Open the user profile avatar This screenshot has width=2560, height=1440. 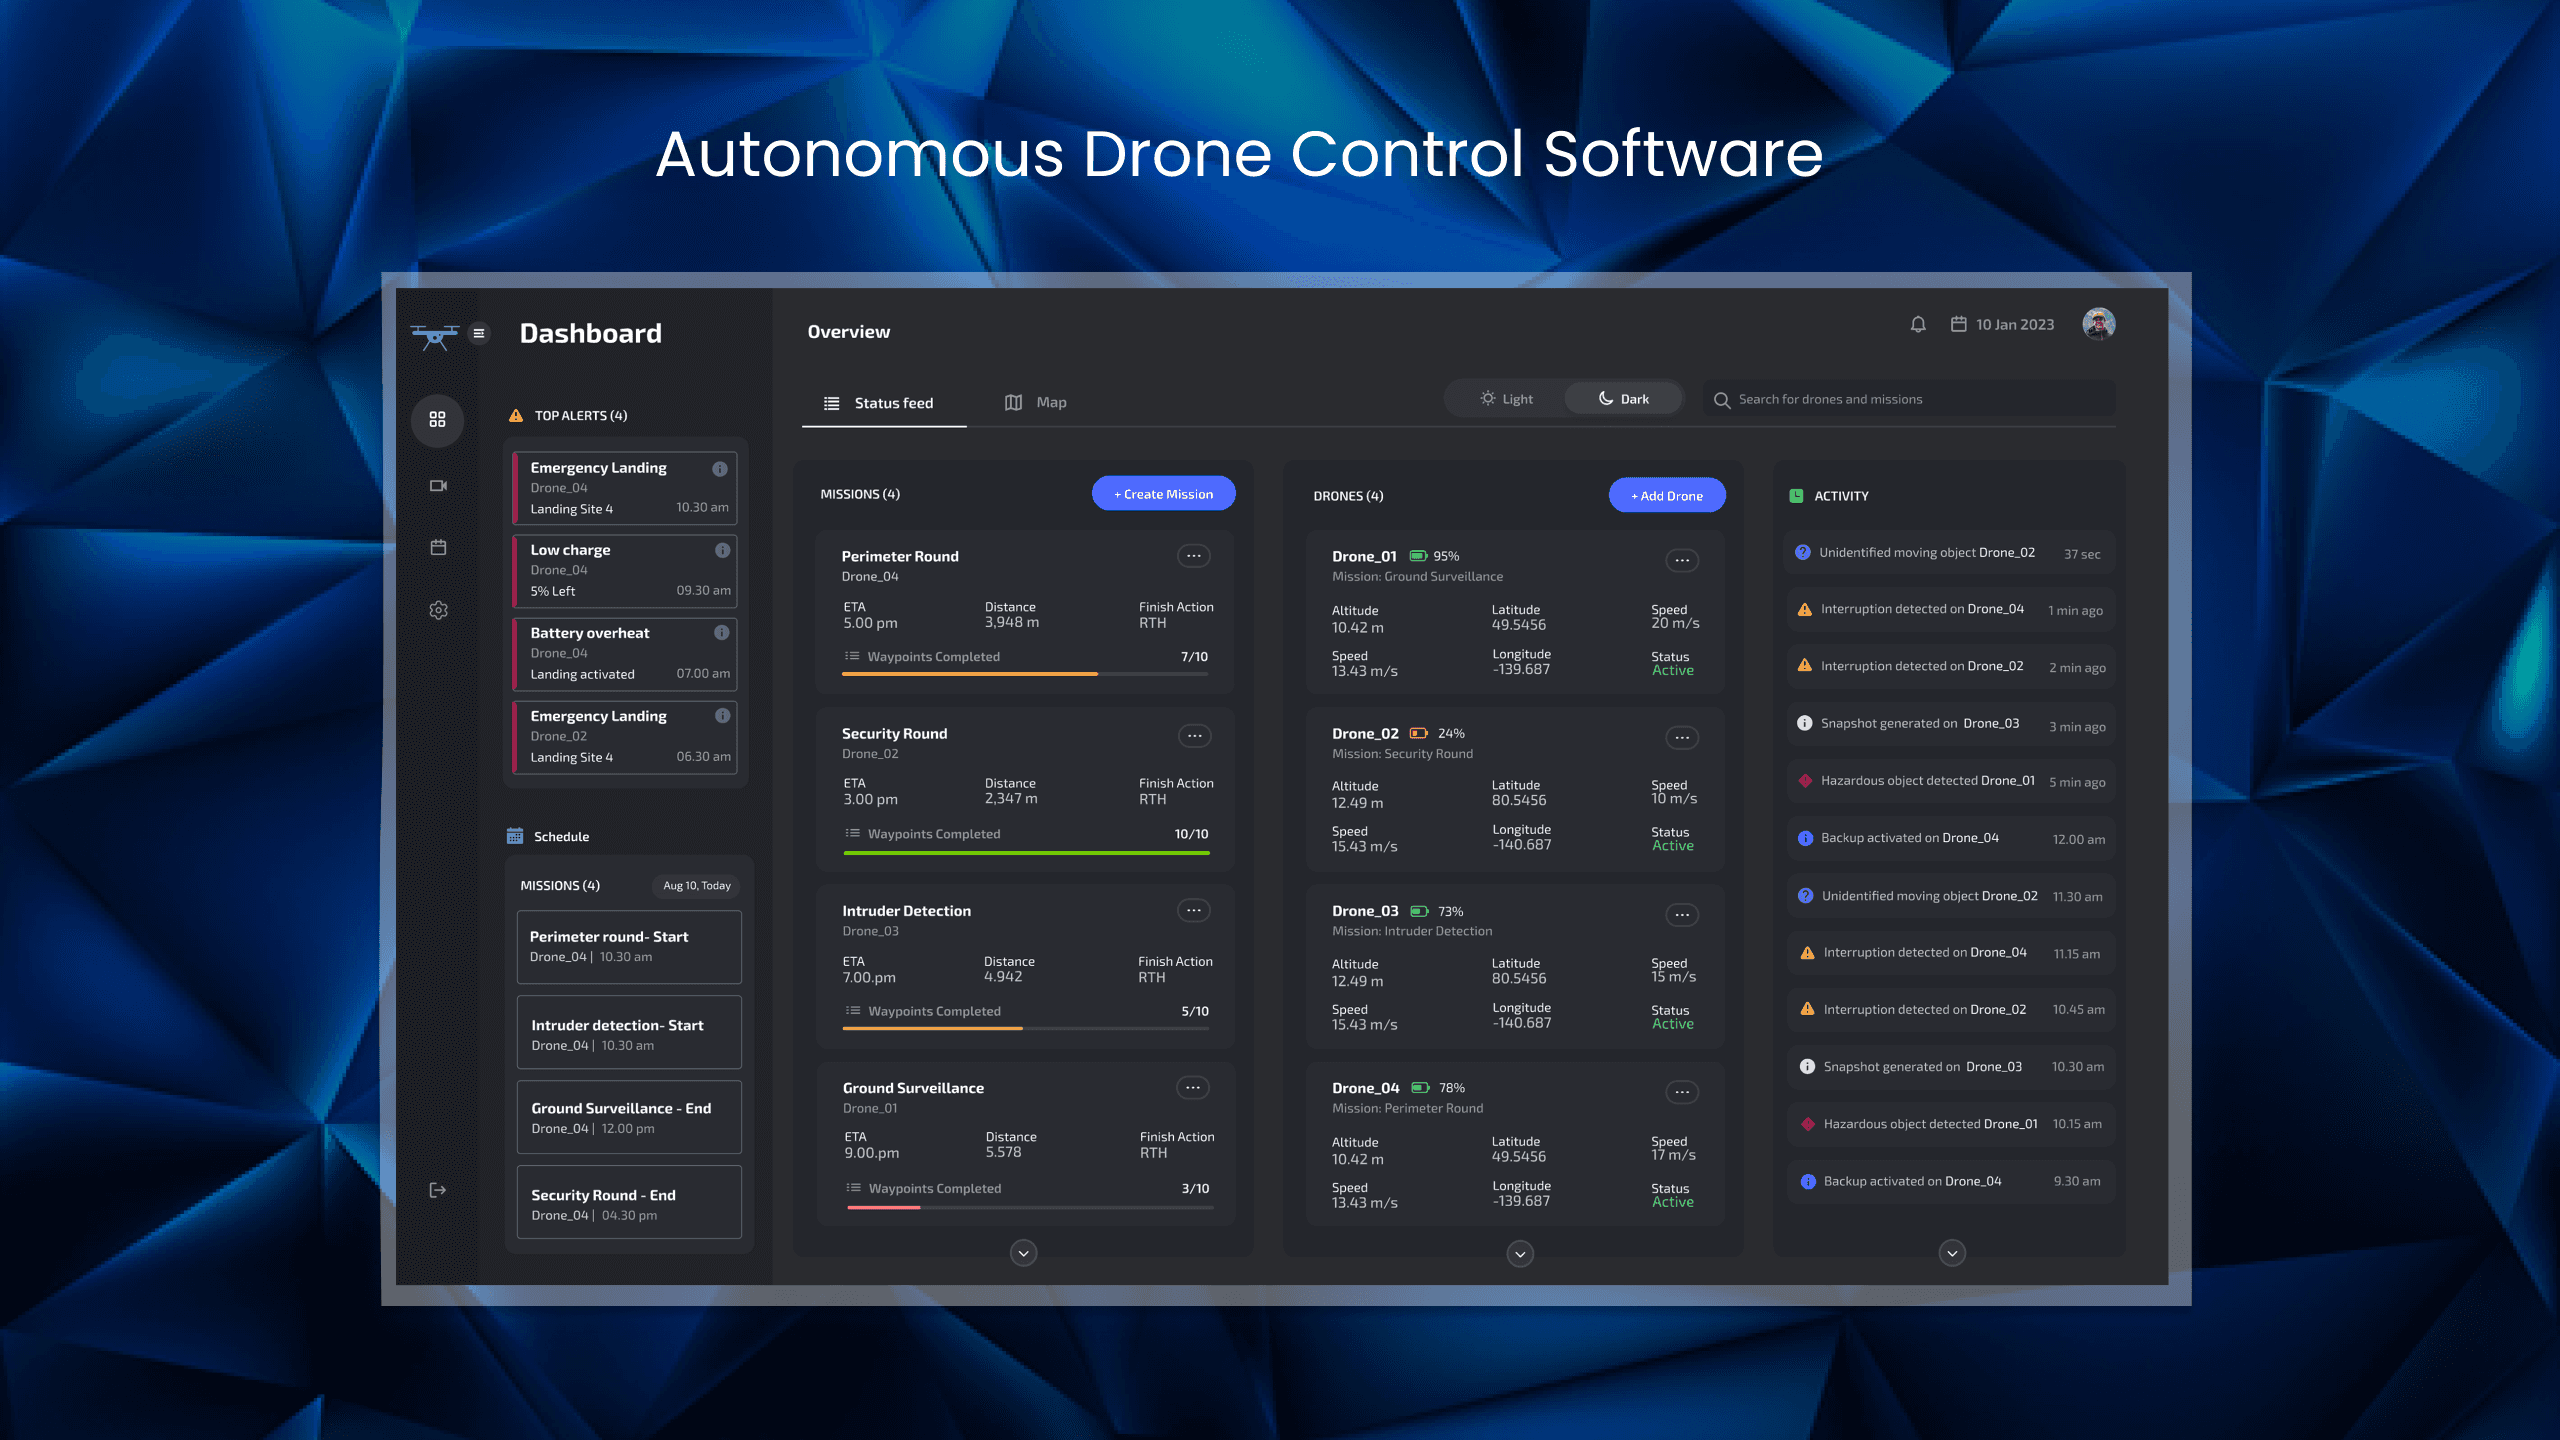click(2098, 324)
